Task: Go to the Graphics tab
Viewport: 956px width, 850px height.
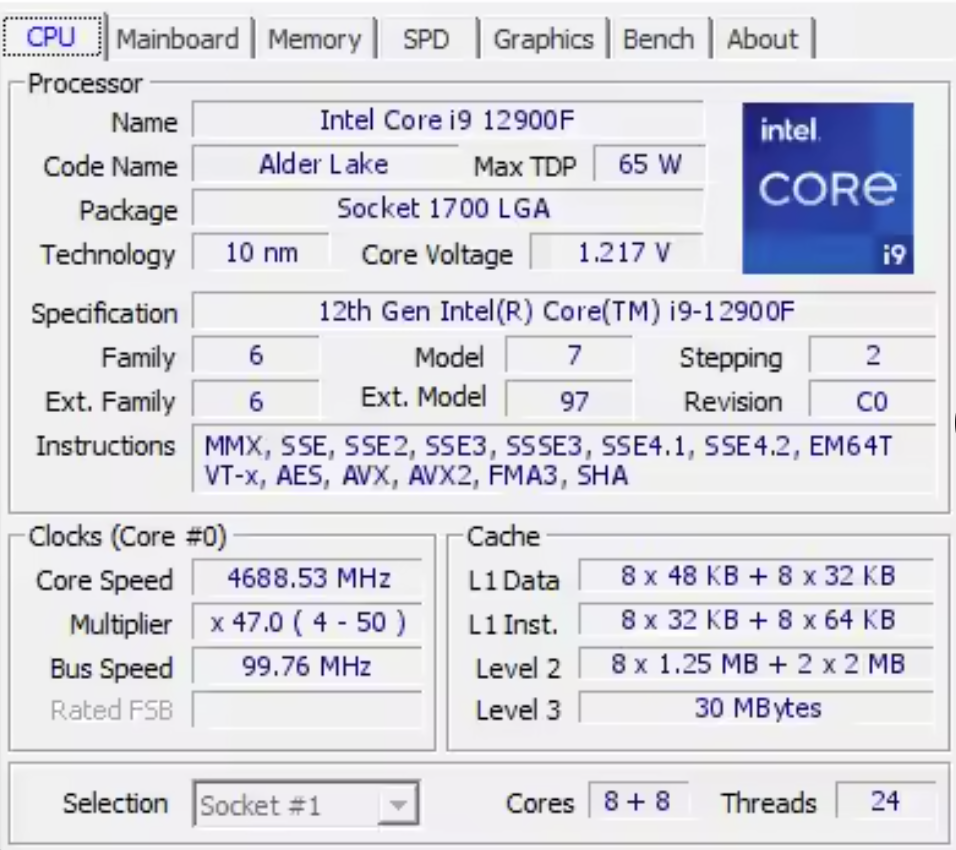Action: click(x=543, y=40)
